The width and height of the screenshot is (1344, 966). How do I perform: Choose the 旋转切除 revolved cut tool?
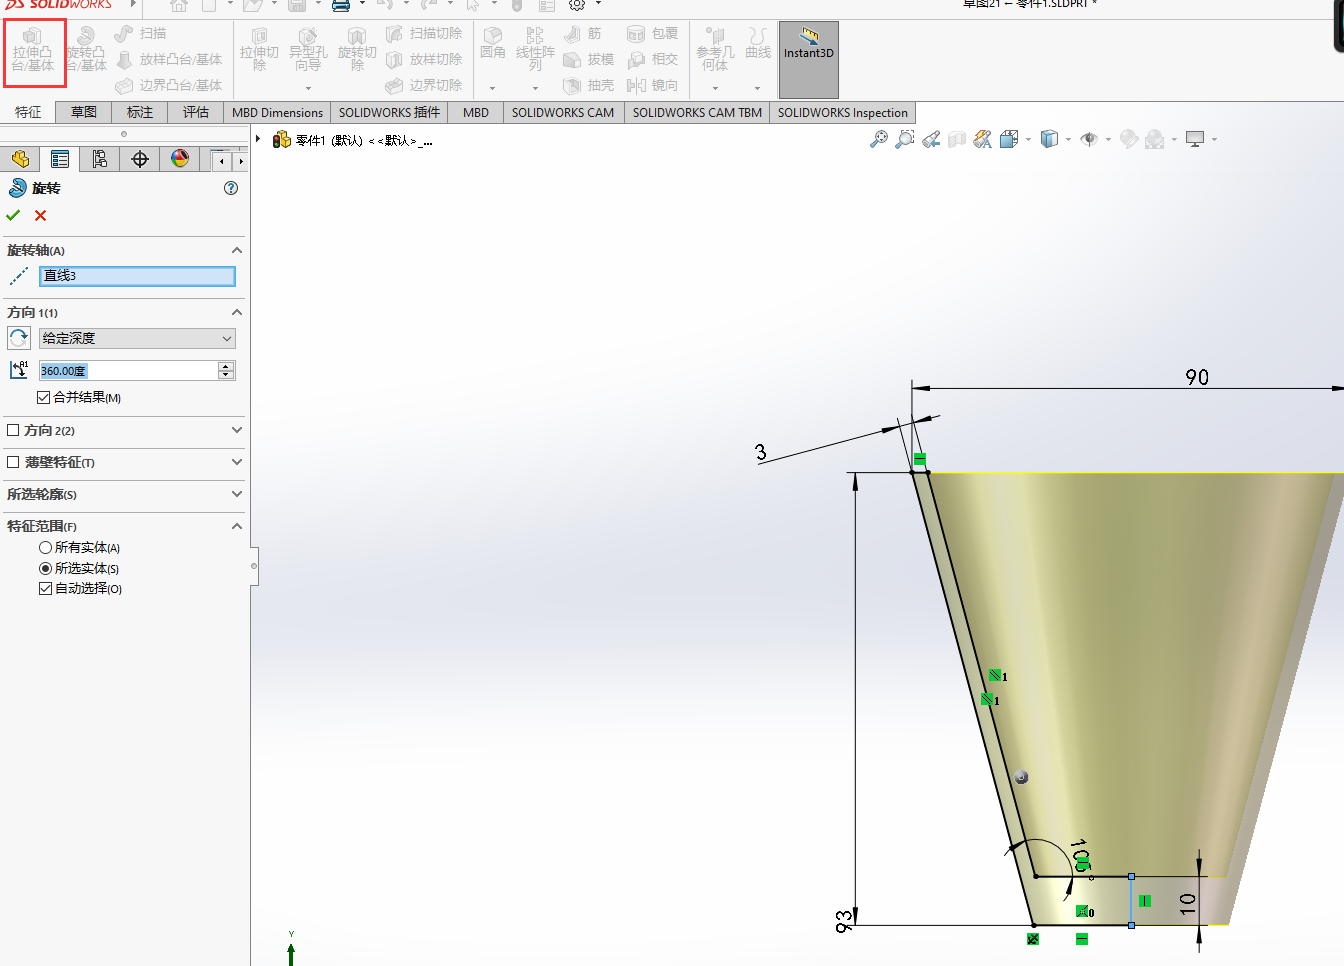tap(357, 50)
